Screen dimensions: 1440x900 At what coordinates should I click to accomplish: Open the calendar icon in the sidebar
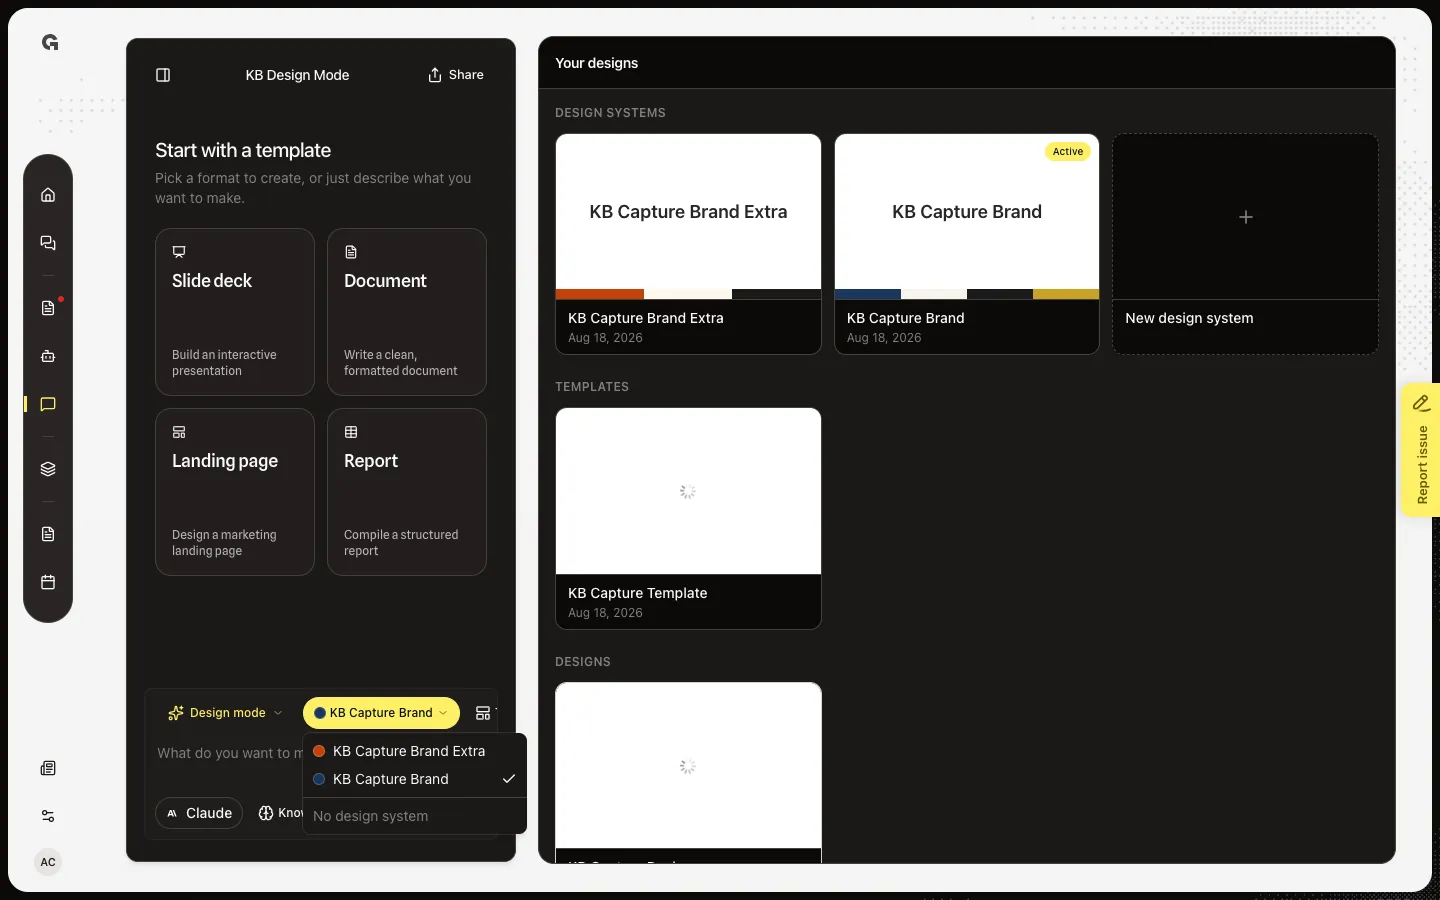pyautogui.click(x=48, y=582)
